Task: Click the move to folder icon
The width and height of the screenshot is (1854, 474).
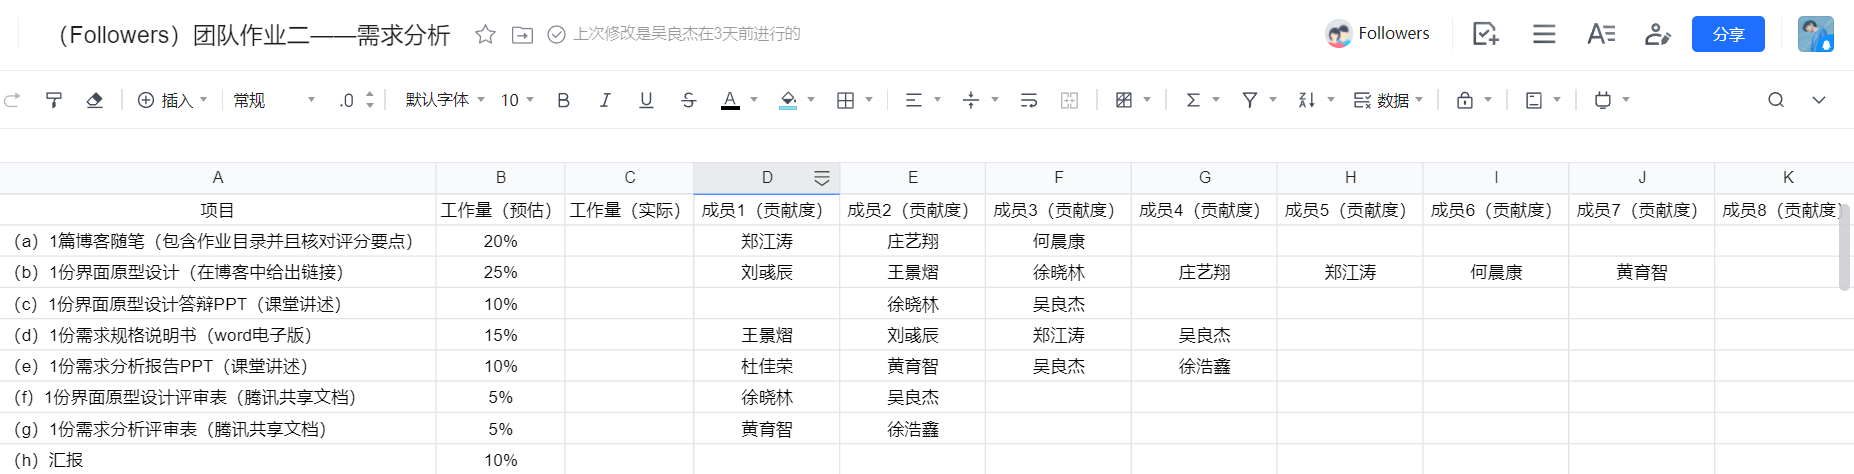Action: click(522, 35)
